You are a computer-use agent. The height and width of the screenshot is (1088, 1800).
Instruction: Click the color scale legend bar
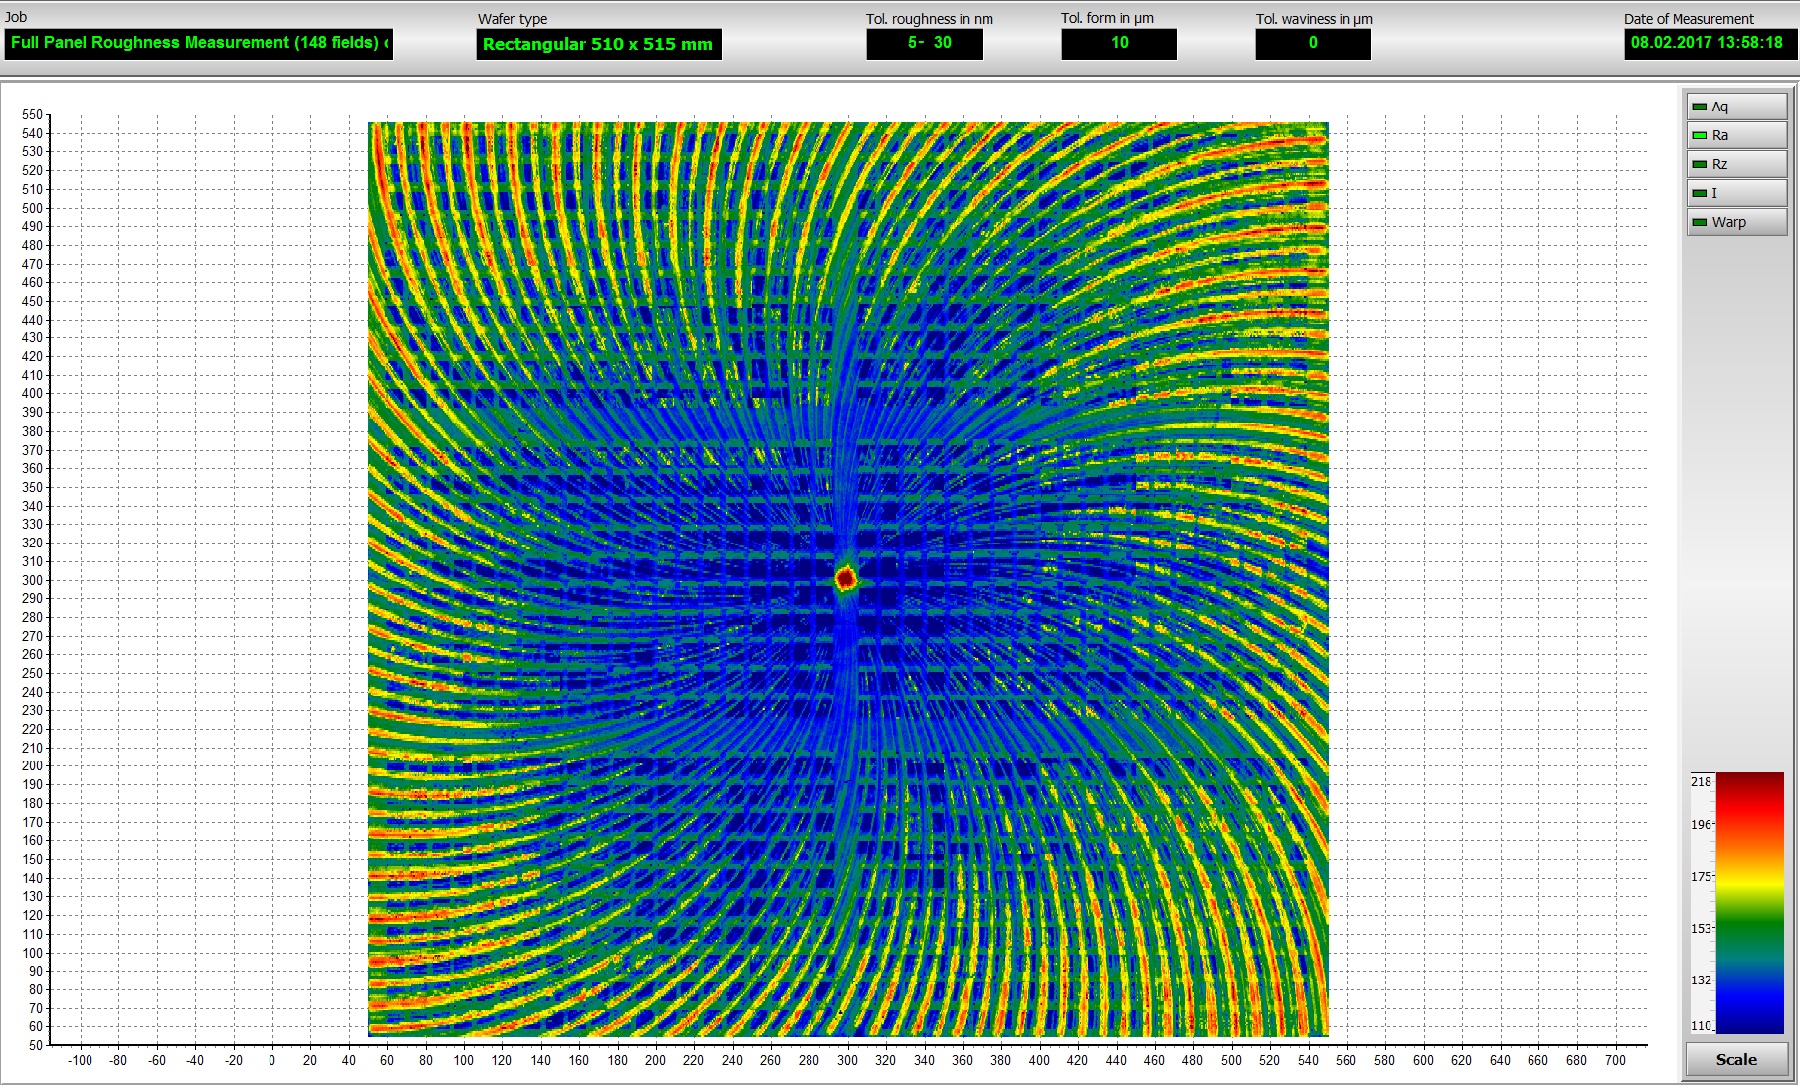point(1750,903)
